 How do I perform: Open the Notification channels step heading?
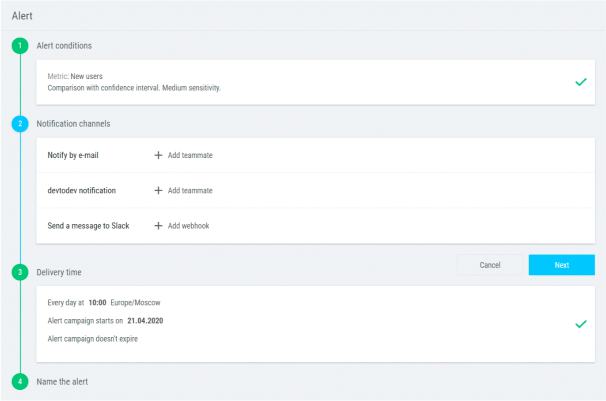(73, 124)
